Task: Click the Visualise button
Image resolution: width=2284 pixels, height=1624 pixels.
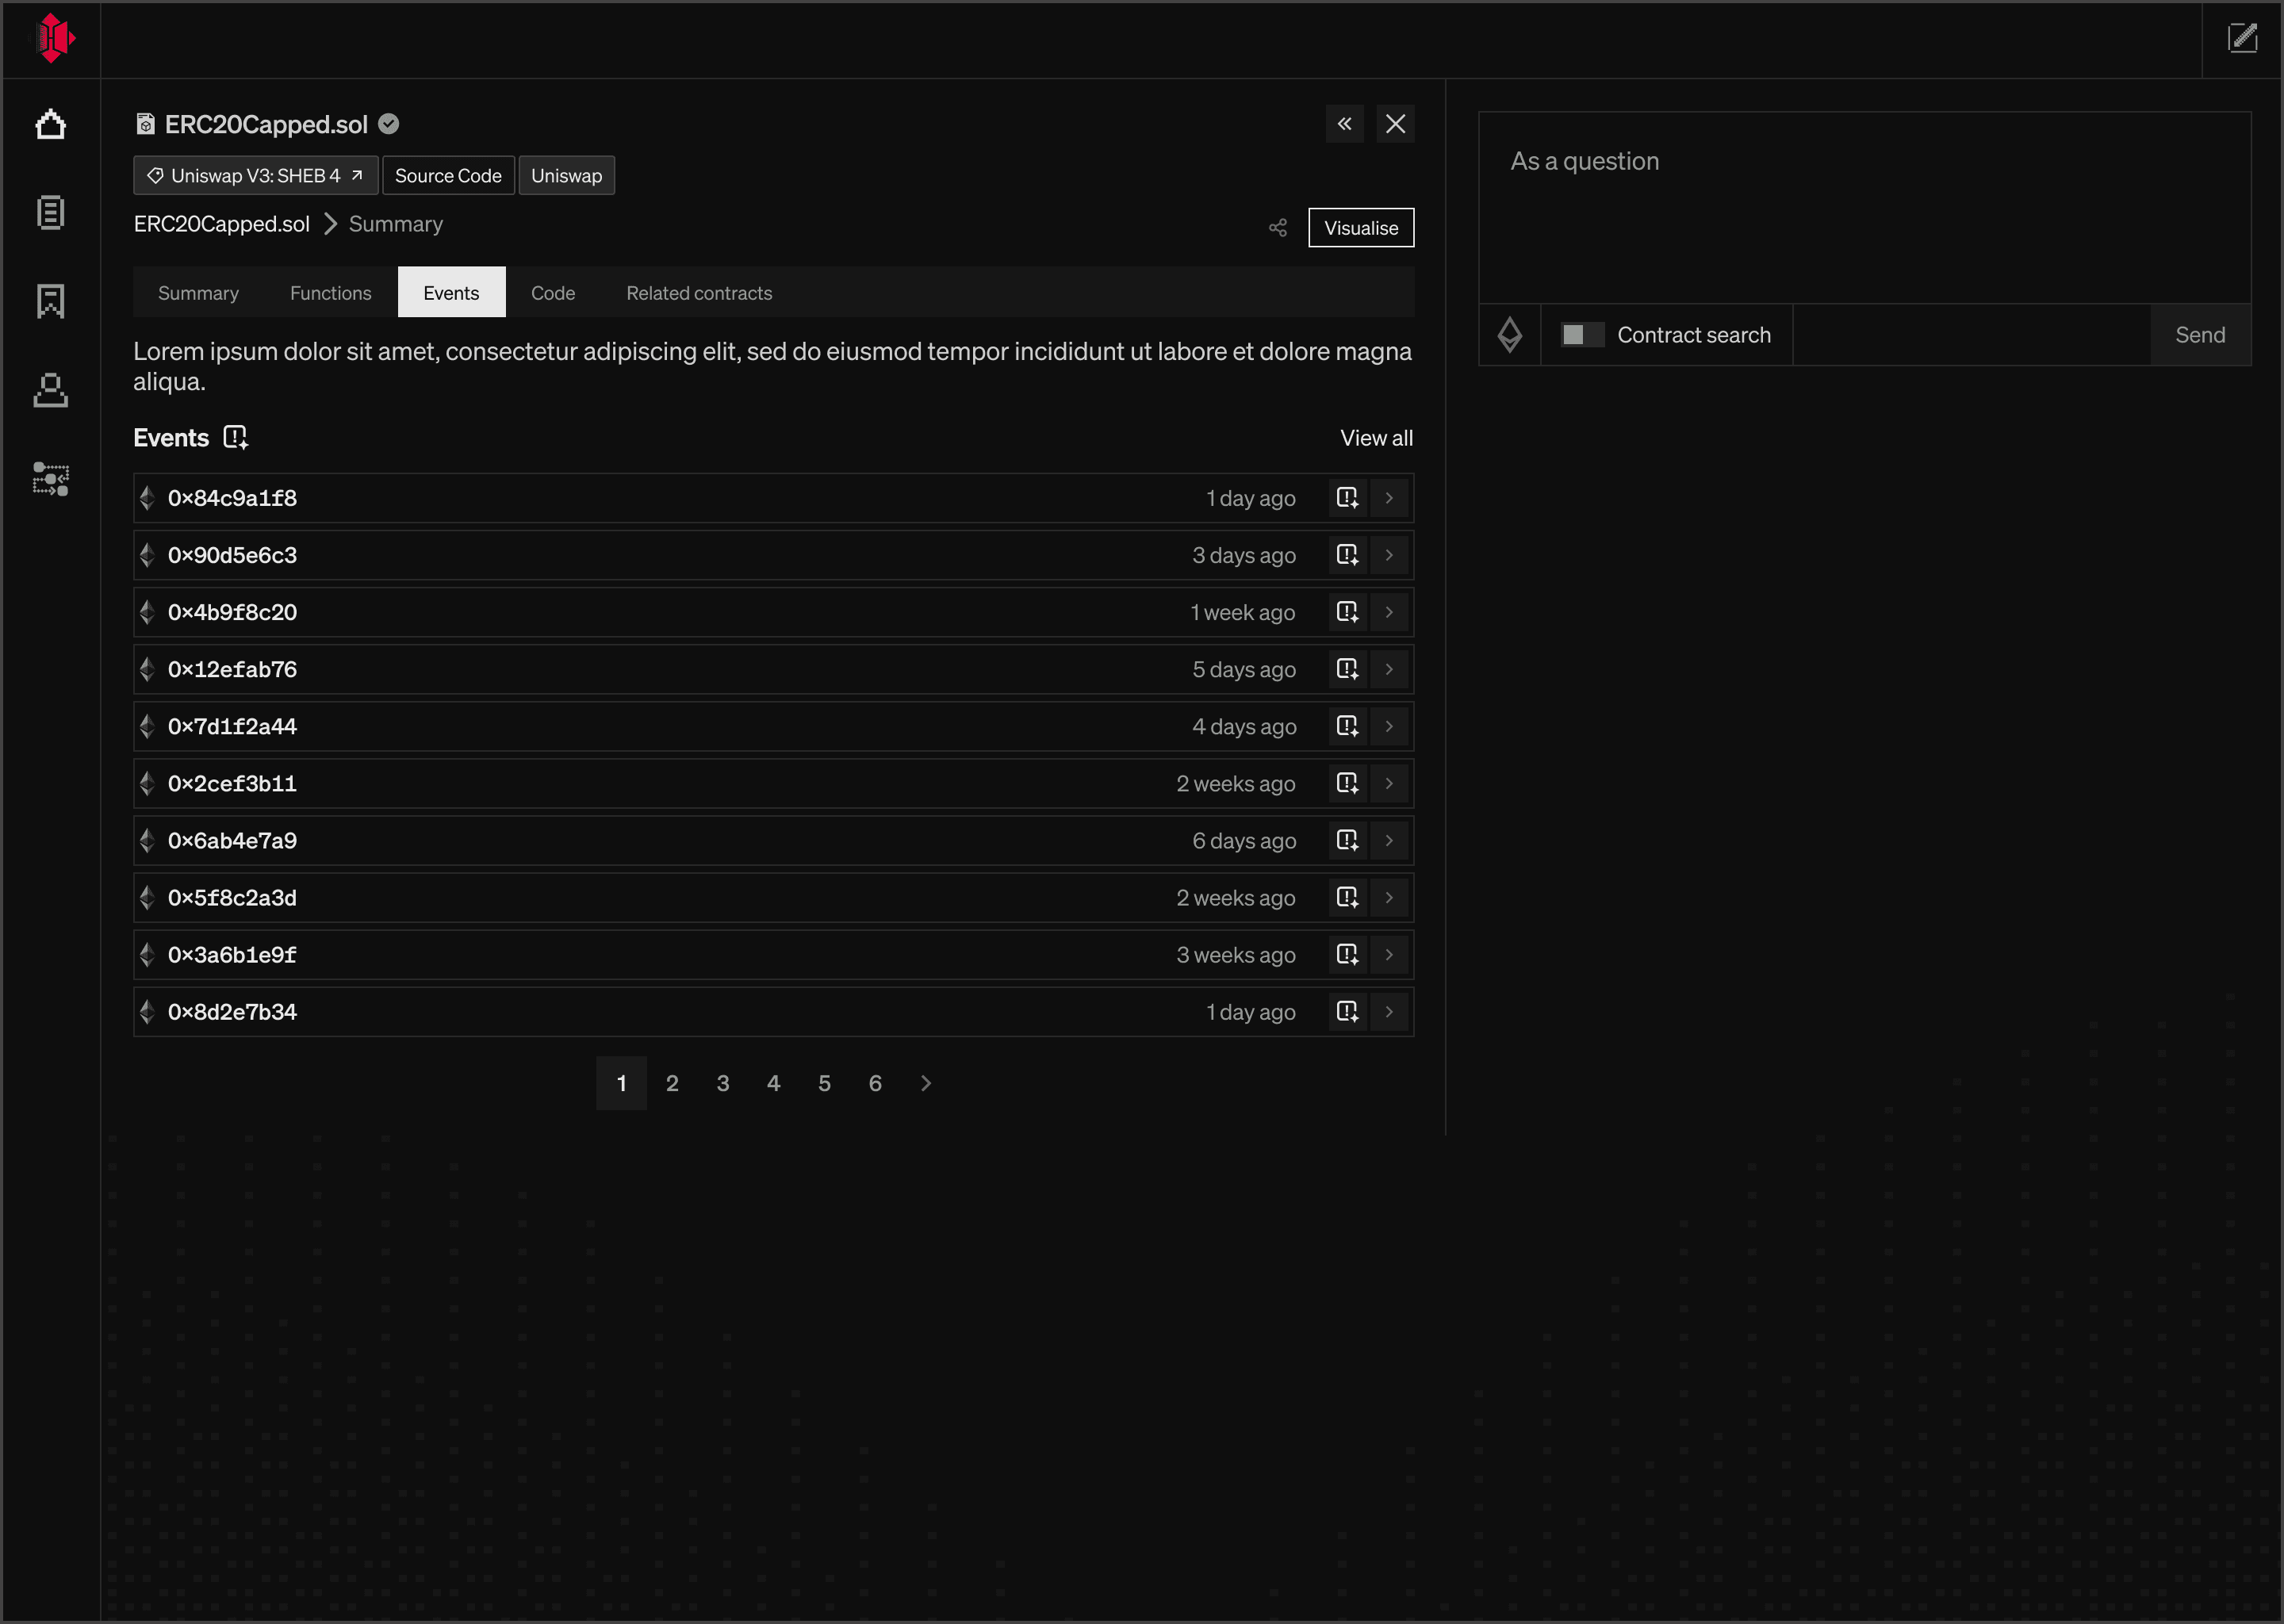Action: click(x=1360, y=228)
